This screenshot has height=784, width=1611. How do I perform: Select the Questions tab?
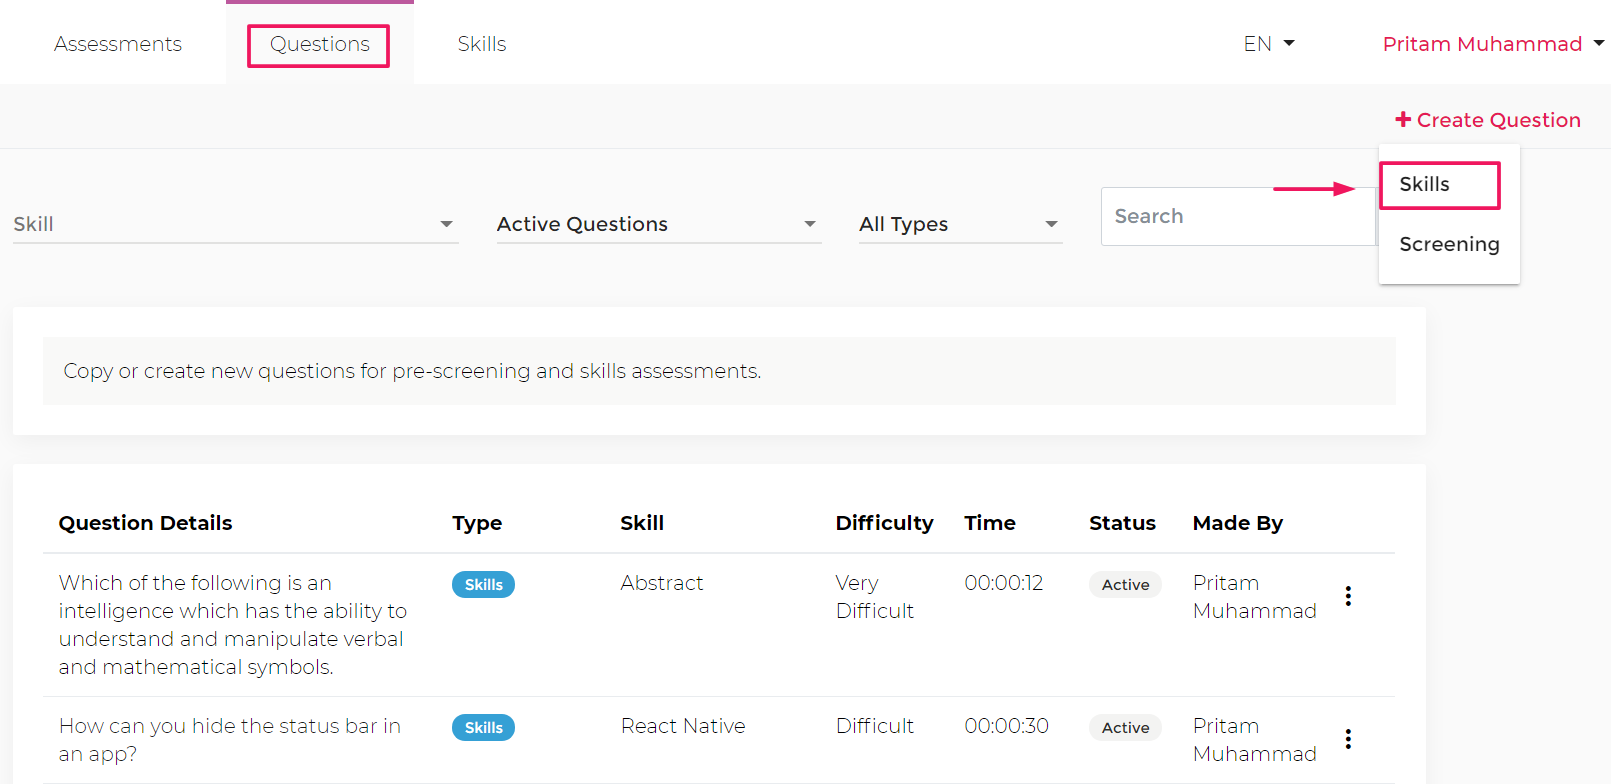[319, 44]
